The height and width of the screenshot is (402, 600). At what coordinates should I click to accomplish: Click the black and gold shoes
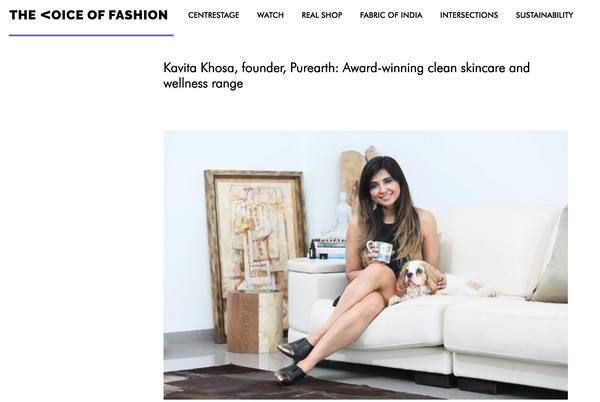294,361
